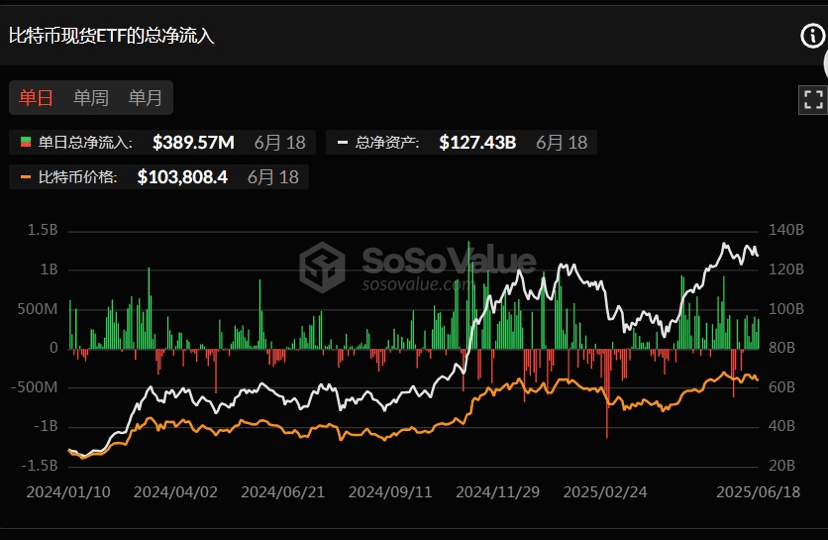Image resolution: width=828 pixels, height=540 pixels.
Task: Click the 2025/02/24 x-axis date label
Action: click(x=605, y=492)
